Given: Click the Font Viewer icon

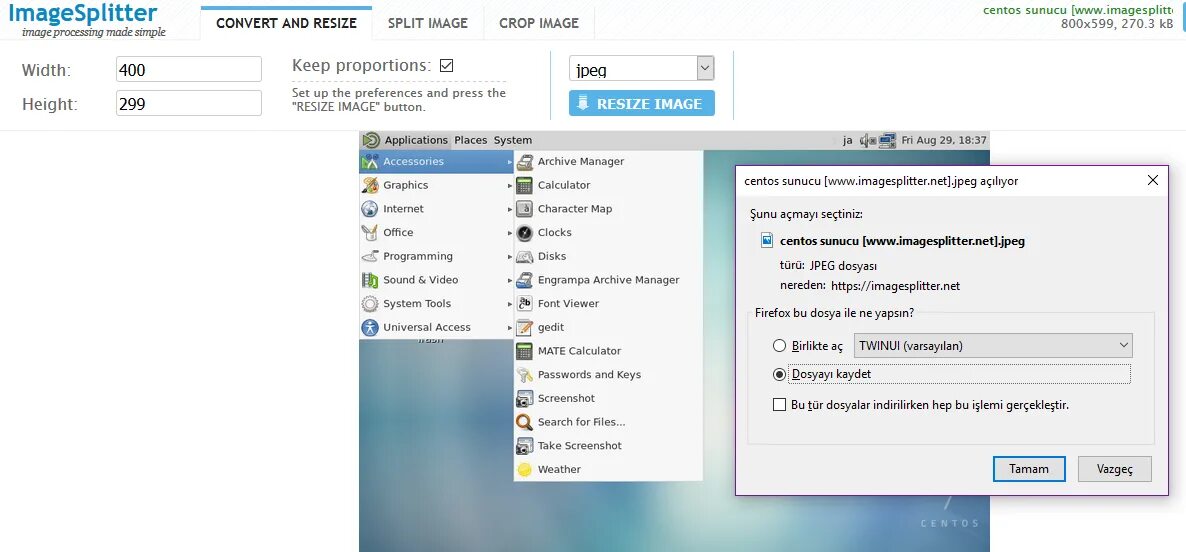Looking at the screenshot, I should (525, 304).
